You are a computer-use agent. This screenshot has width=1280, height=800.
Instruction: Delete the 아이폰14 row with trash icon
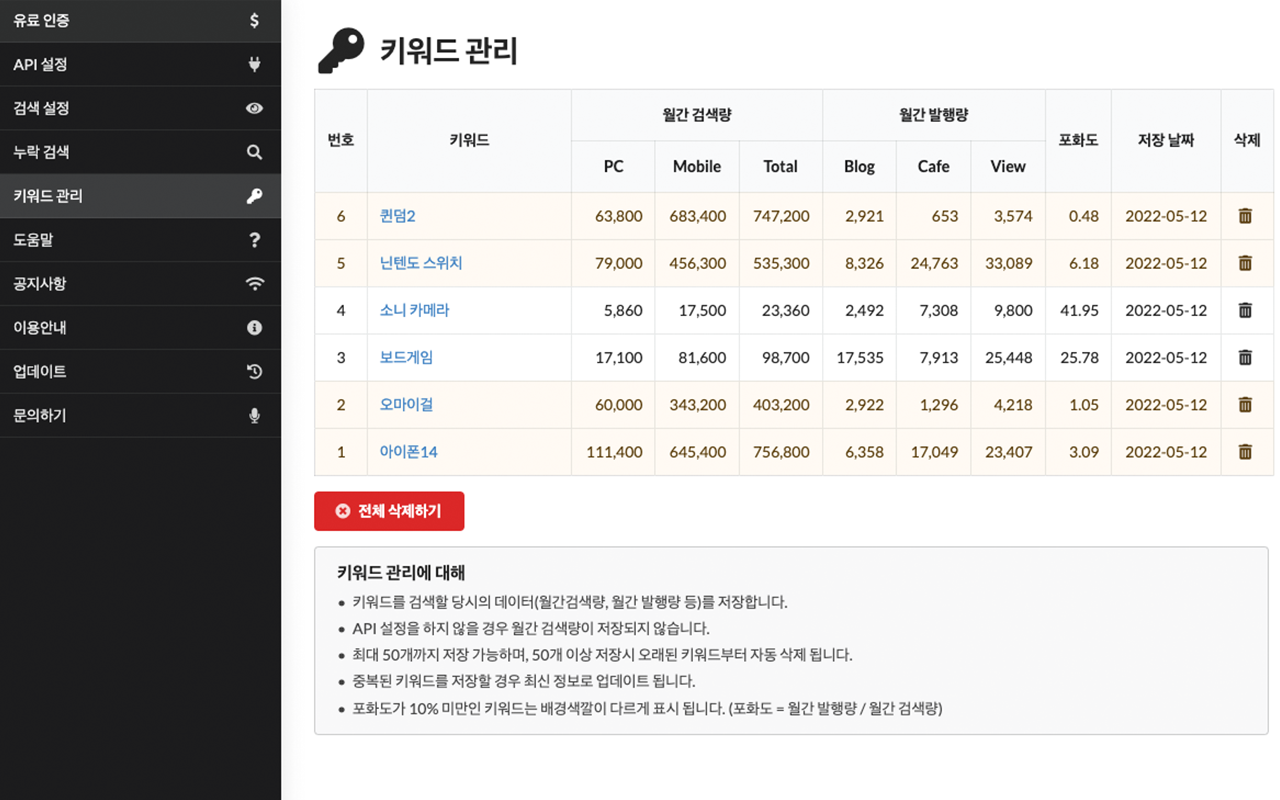click(x=1245, y=451)
